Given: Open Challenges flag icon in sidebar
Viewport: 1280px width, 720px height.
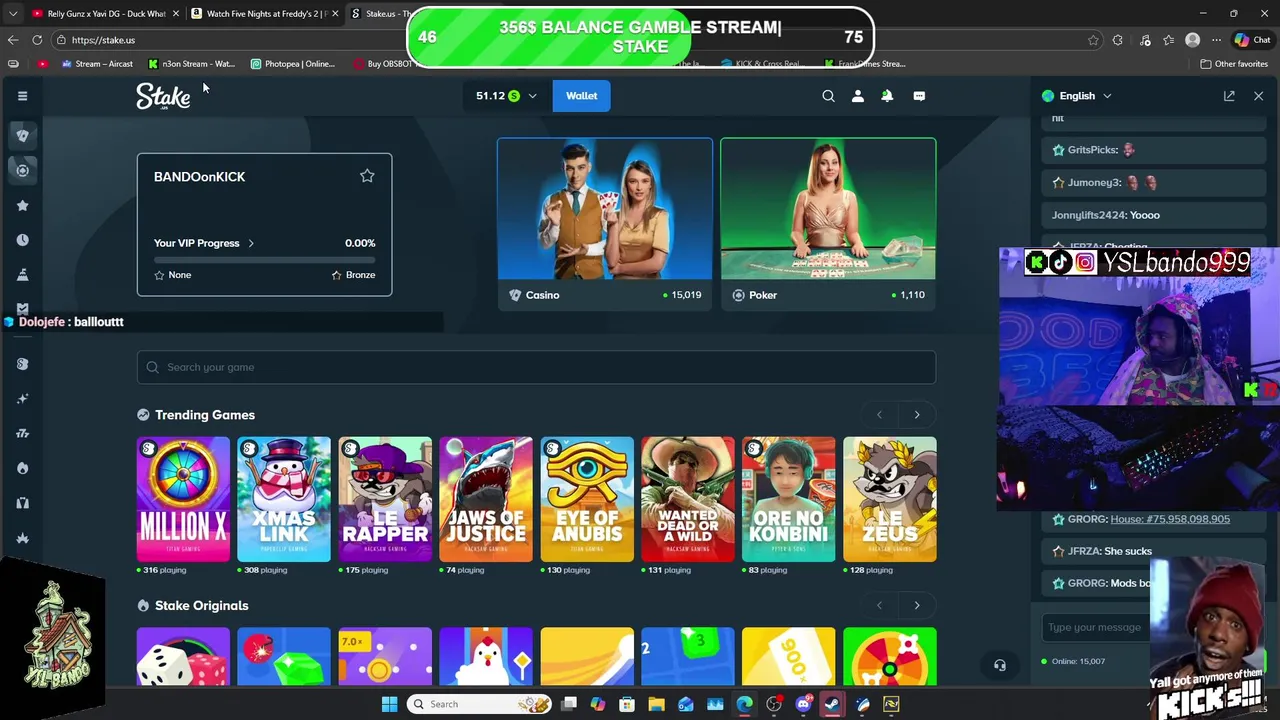Looking at the screenshot, I should tap(22, 275).
